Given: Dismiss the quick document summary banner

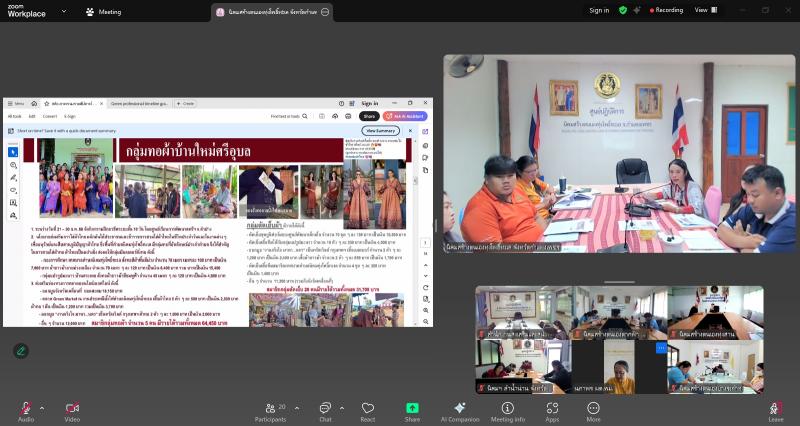Looking at the screenshot, I should click(410, 131).
